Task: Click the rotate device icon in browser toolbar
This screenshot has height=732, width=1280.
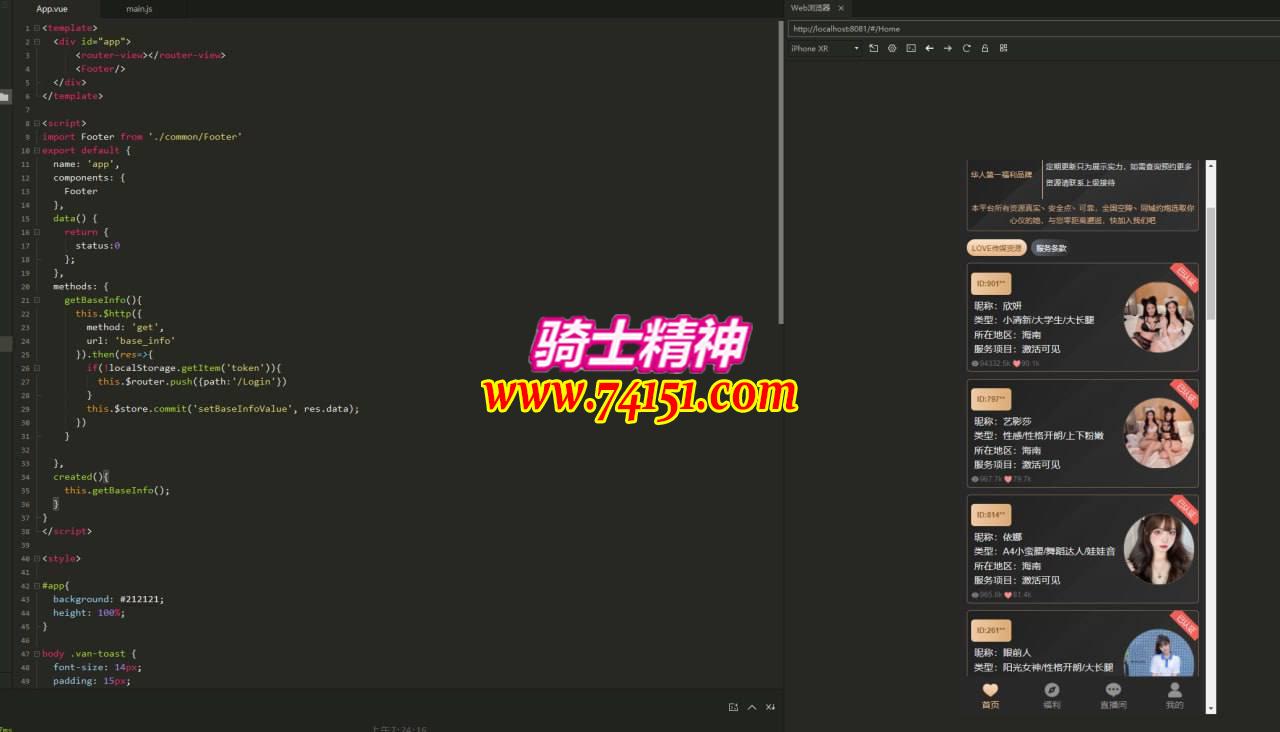Action: 873,48
